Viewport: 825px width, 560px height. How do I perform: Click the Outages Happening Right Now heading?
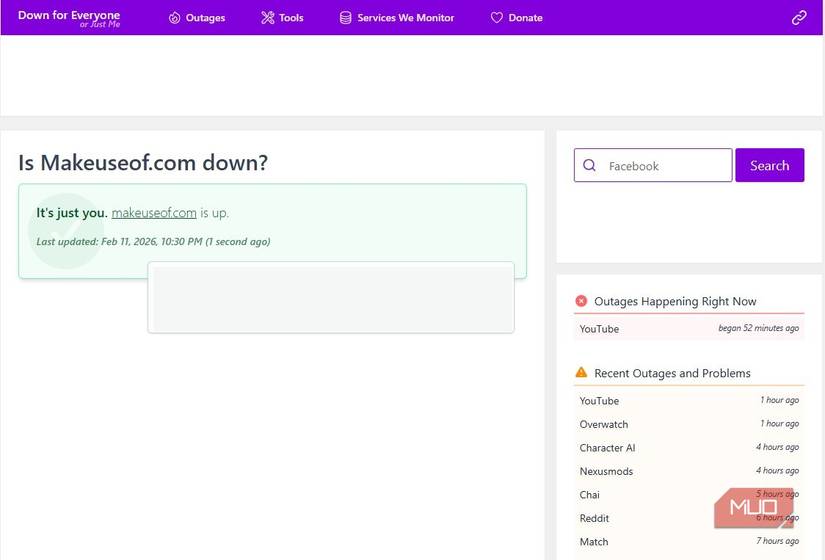(x=675, y=301)
